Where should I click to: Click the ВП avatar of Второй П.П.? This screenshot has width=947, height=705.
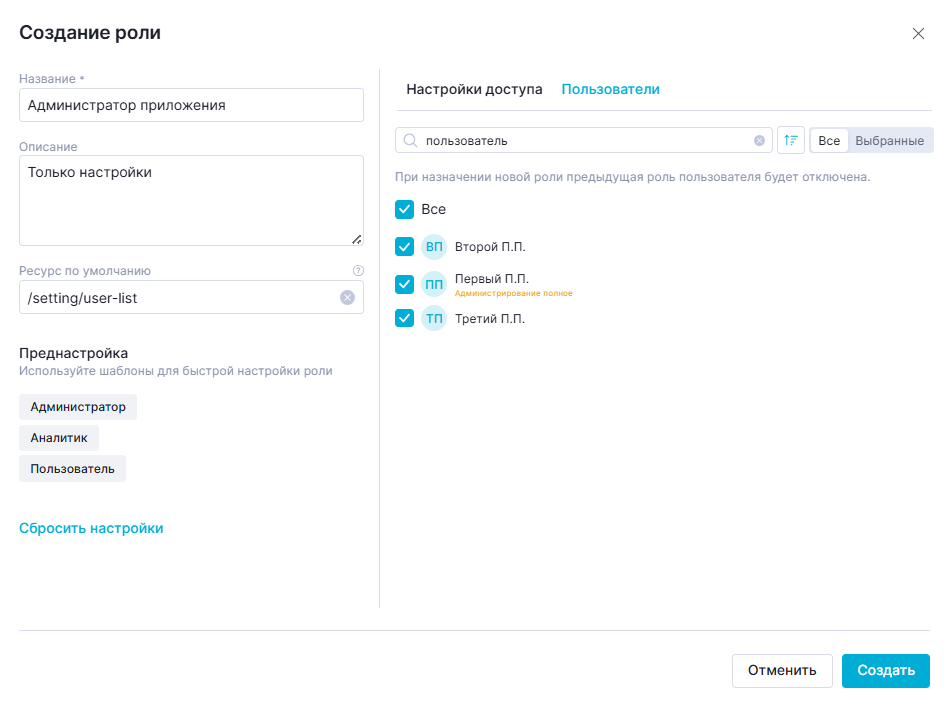[434, 247]
